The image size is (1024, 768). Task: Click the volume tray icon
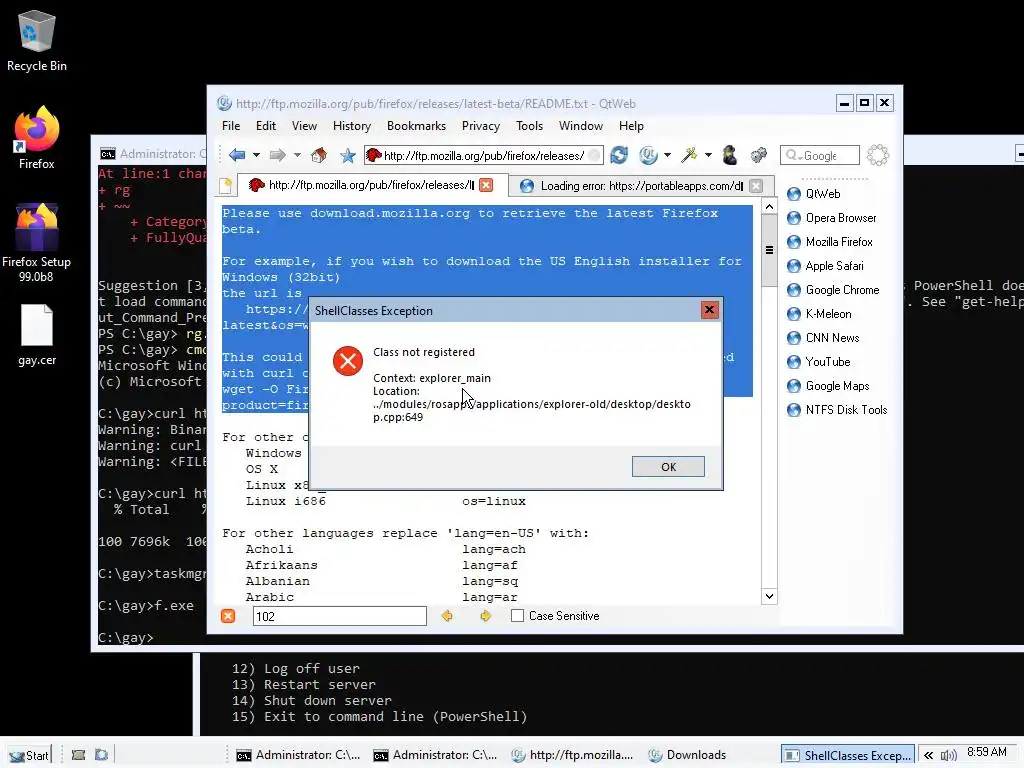point(948,756)
